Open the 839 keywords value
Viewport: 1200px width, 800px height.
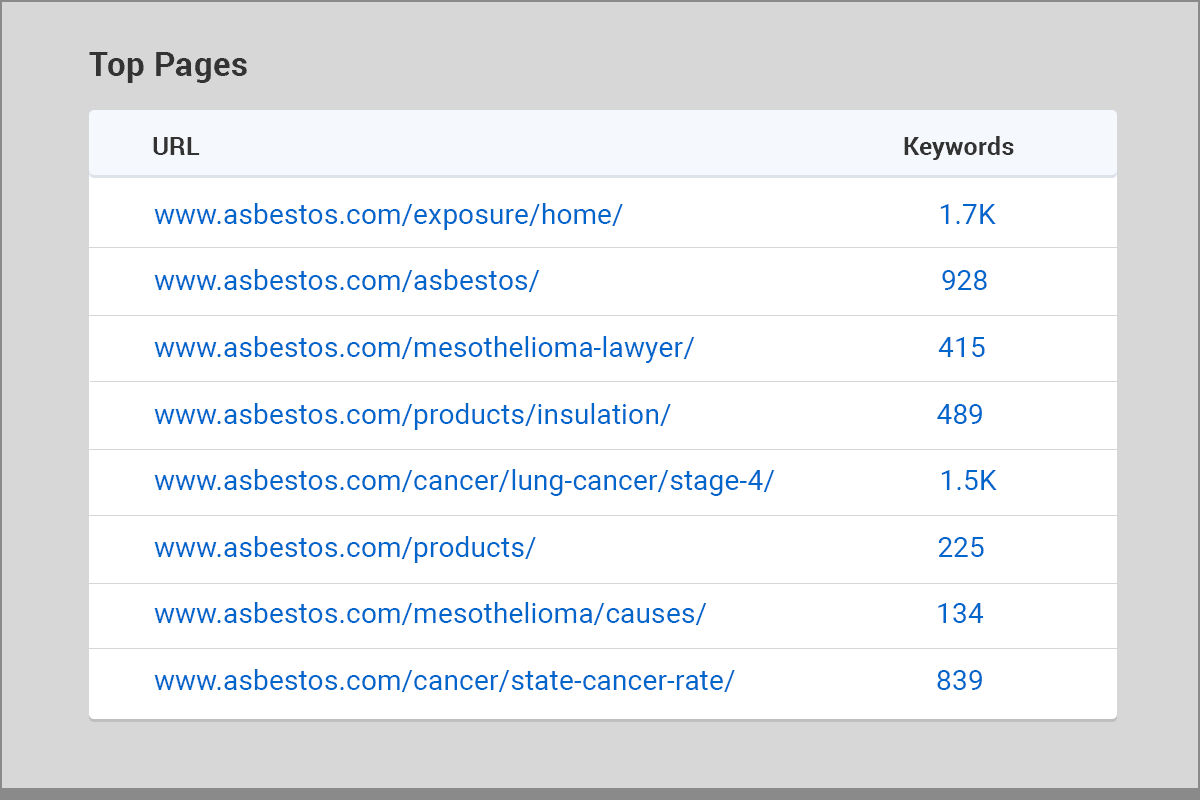pos(960,681)
